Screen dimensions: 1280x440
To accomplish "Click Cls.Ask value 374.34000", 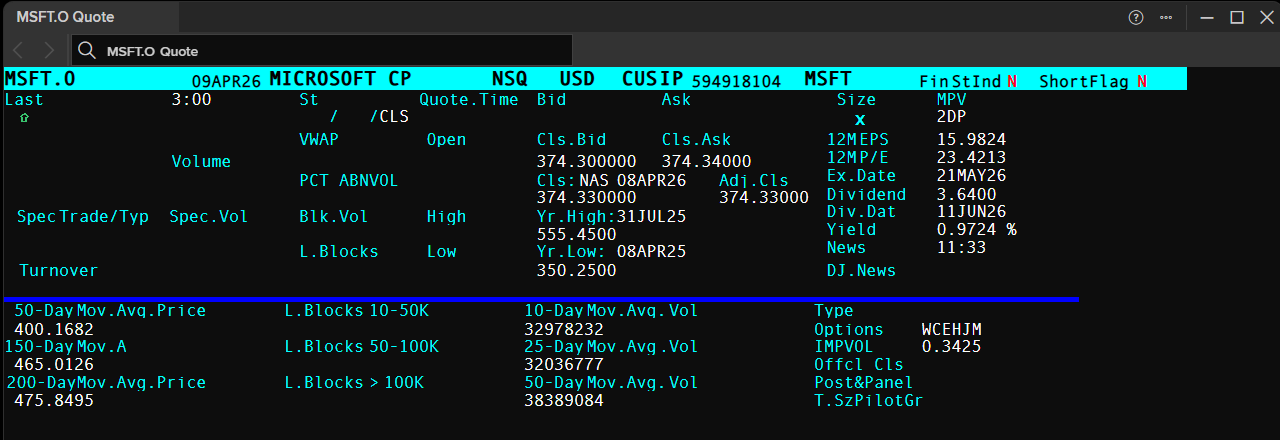I will pyautogui.click(x=706, y=162).
